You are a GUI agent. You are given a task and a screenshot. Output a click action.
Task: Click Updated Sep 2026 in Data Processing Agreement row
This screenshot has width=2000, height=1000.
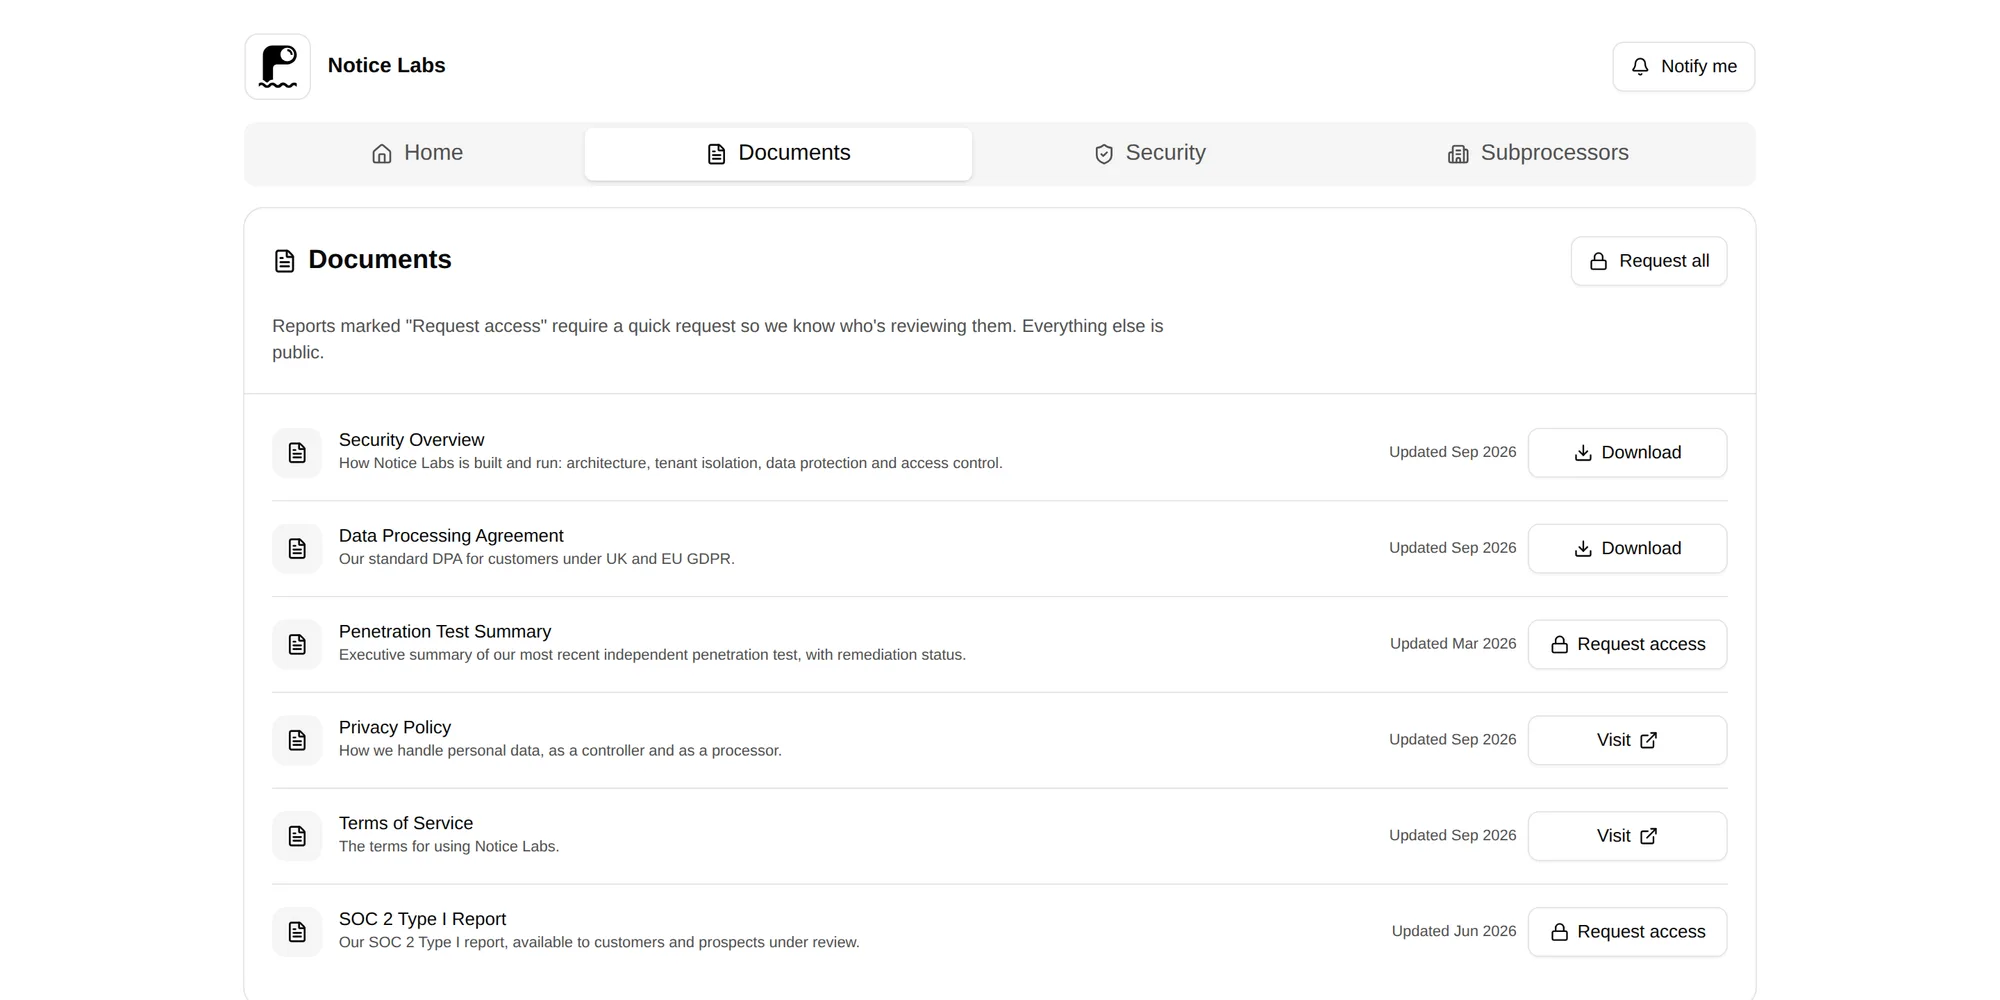(x=1453, y=548)
